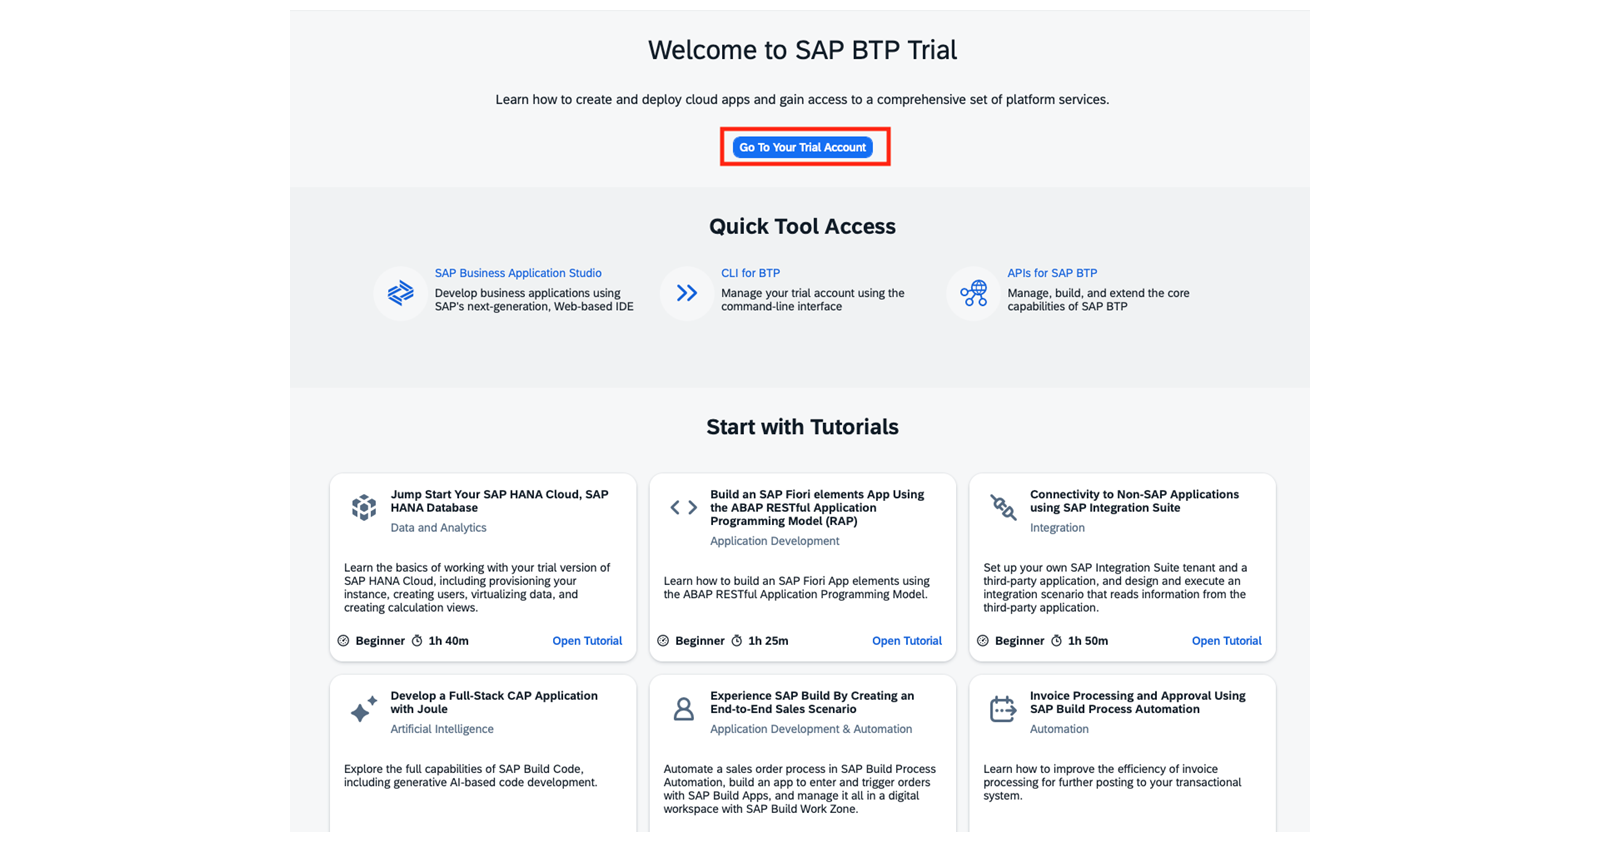Click the clock icon beside 1h 40m
The height and width of the screenshot is (842, 1600).
point(417,641)
